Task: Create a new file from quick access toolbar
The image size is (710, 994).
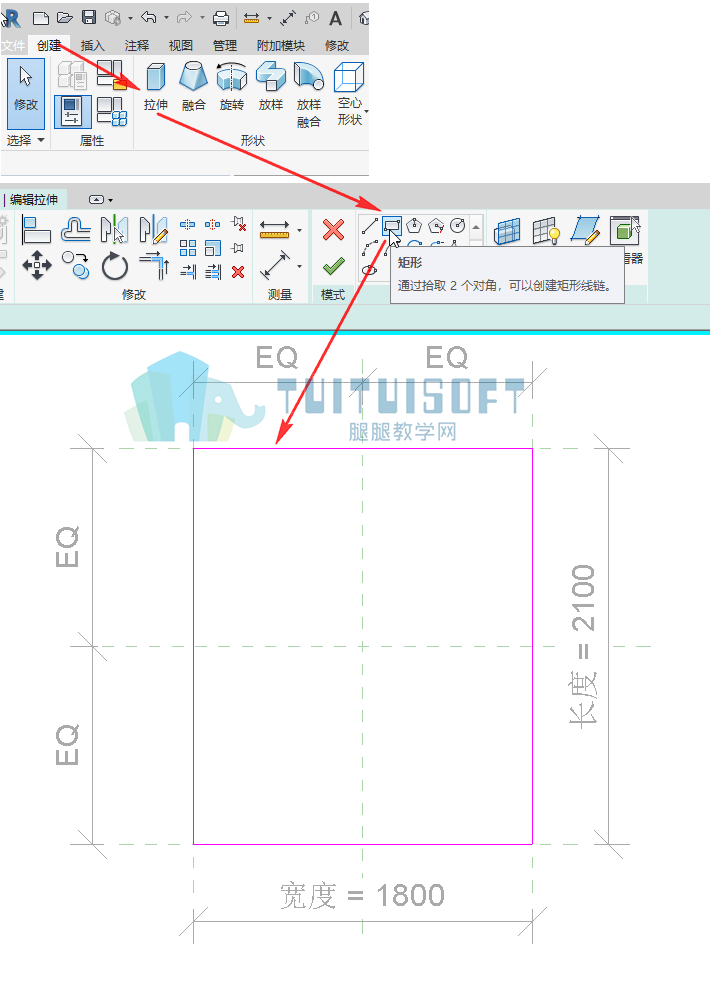Action: (41, 18)
